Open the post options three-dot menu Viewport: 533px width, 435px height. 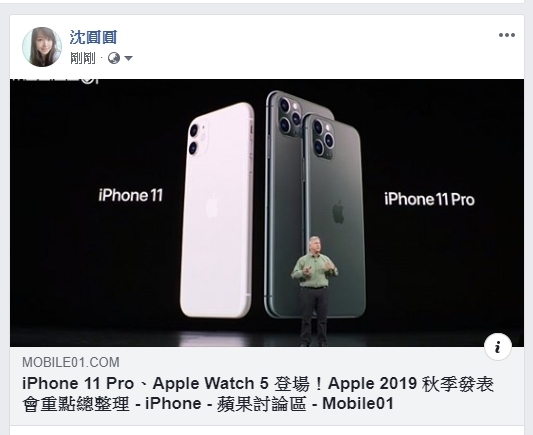506,35
